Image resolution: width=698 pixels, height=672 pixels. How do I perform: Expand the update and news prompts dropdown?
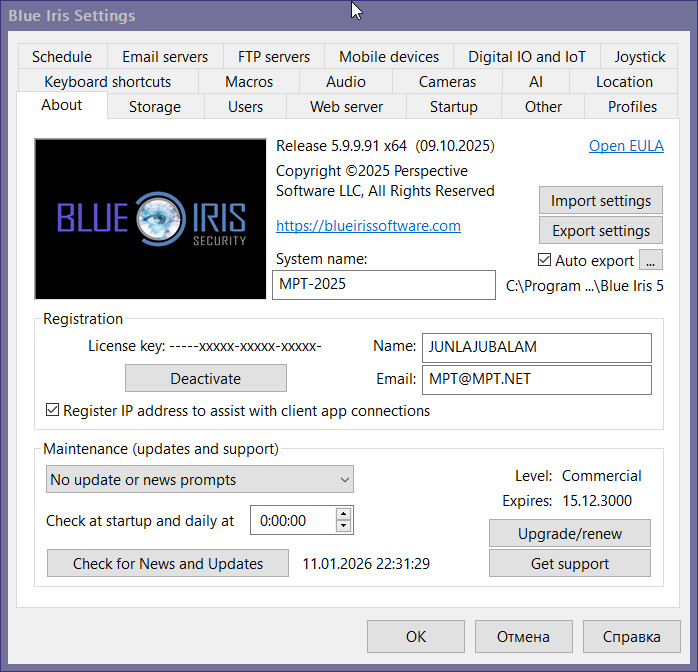pyautogui.click(x=200, y=480)
